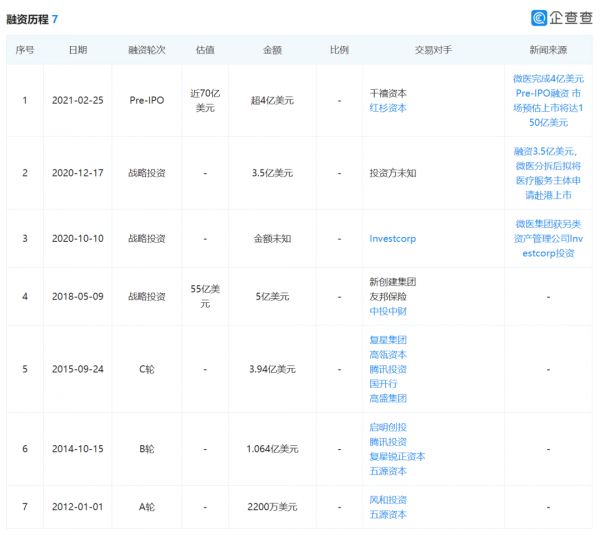Click 五源资本 in the A轮 row
600x535 pixels.
pos(388,514)
